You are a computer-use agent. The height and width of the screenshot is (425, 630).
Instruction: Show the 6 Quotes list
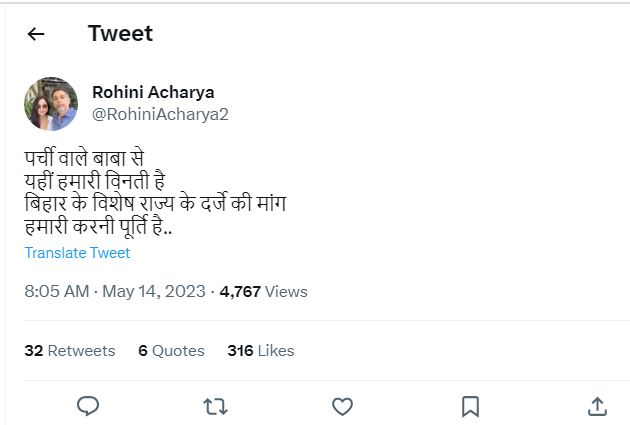point(171,351)
